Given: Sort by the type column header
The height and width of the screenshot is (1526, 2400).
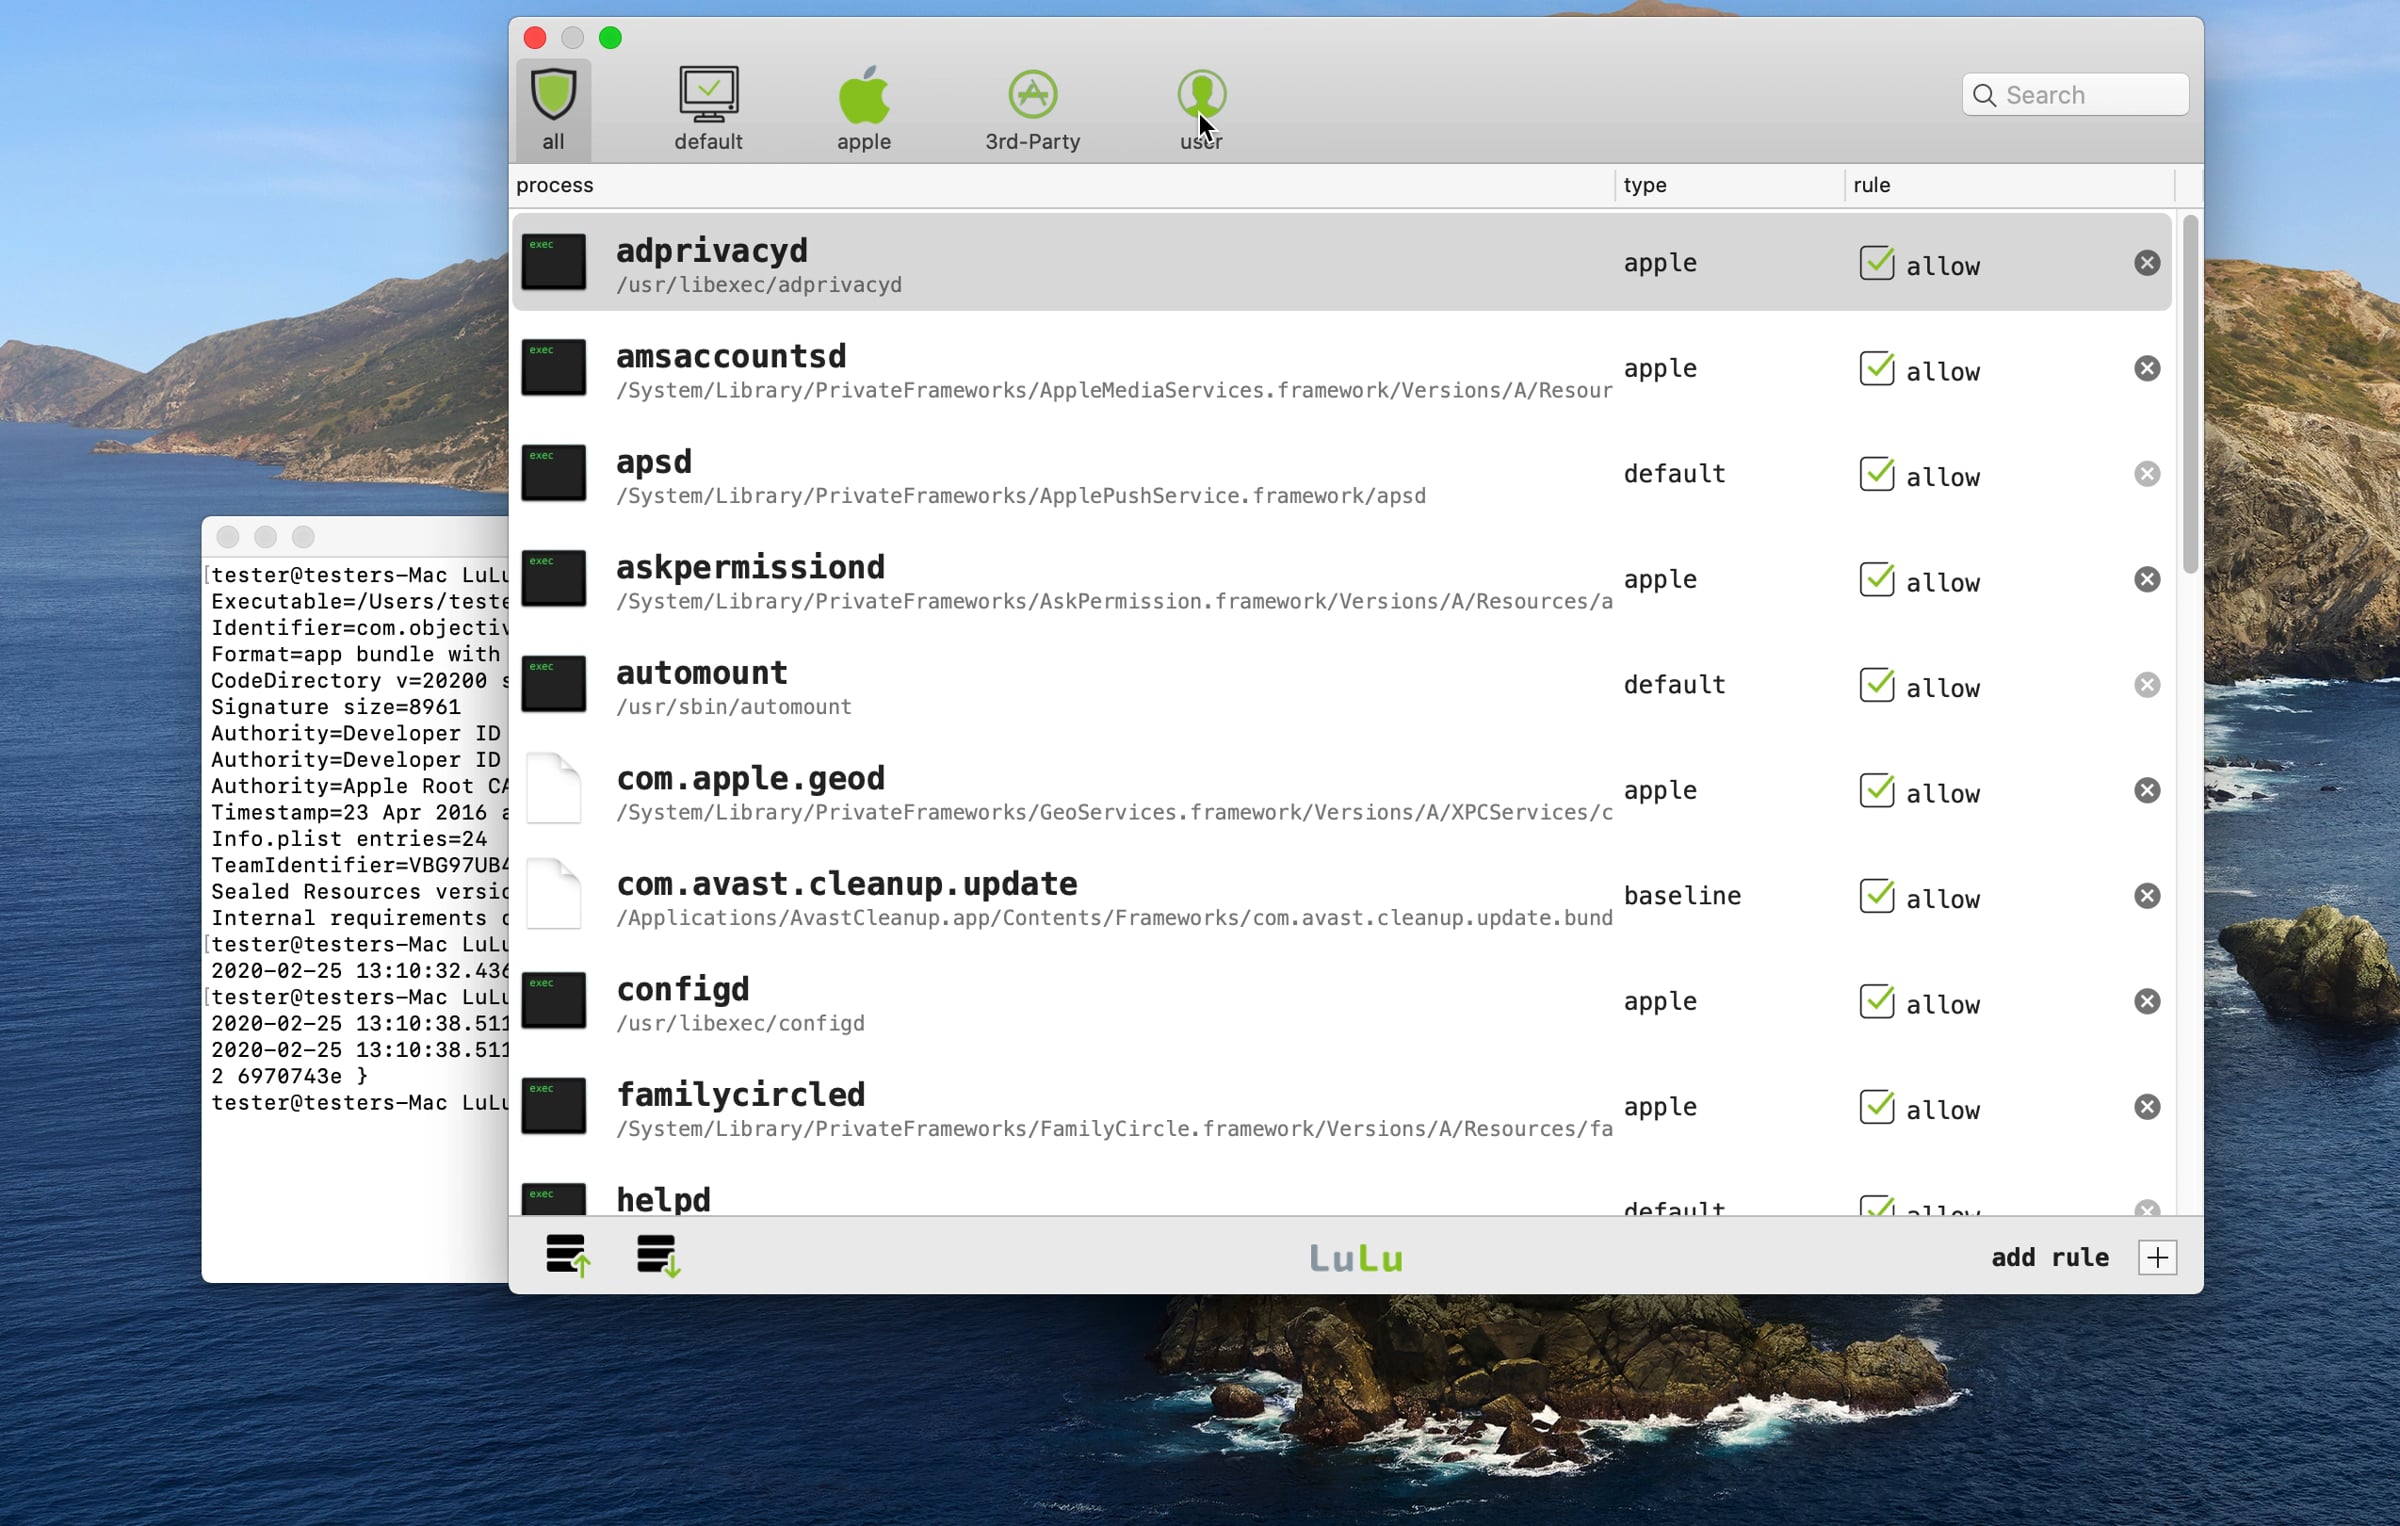Looking at the screenshot, I should (x=1729, y=185).
